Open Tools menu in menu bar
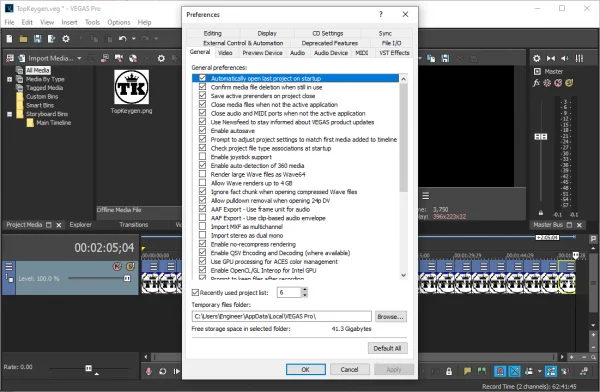 (x=92, y=22)
